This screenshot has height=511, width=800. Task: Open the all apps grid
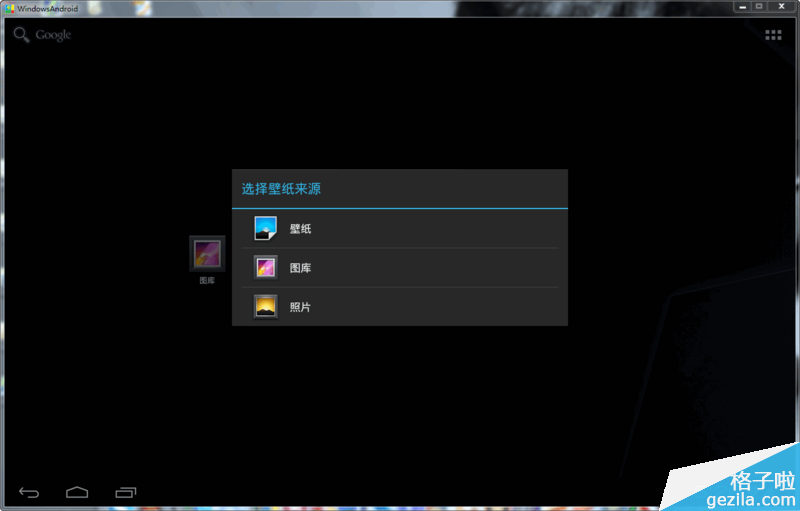(773, 35)
